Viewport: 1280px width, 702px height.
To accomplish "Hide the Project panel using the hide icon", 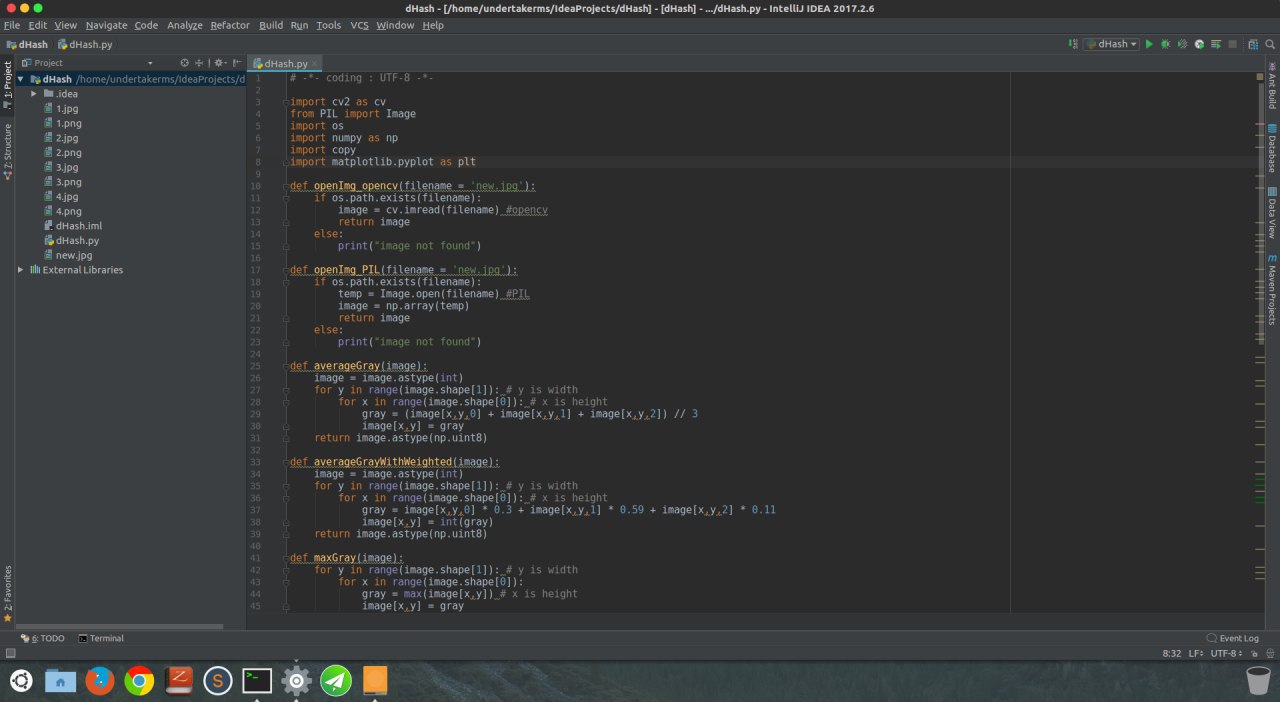I will (237, 63).
